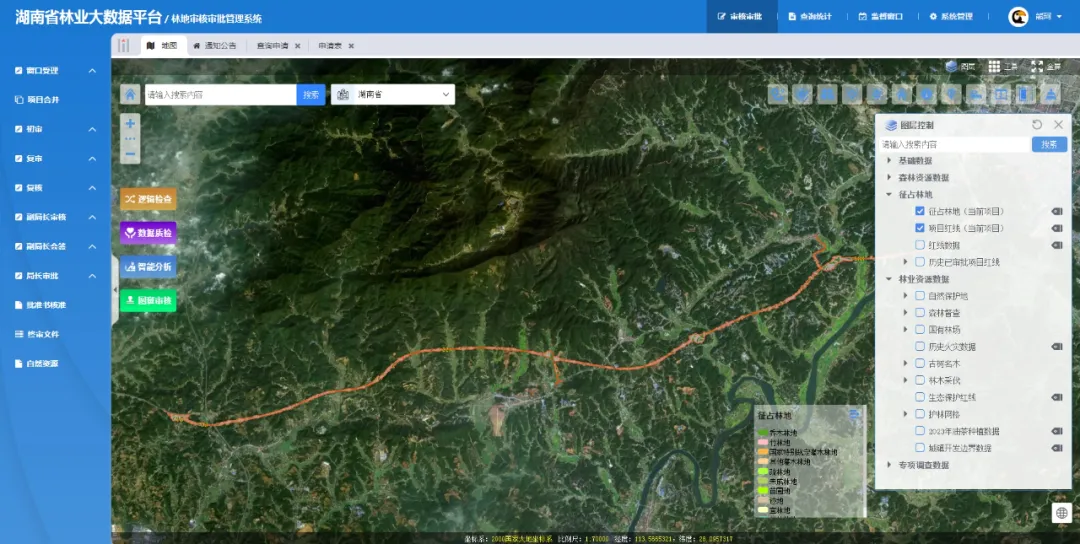Expand the 基础数据 tree node
This screenshot has width=1080, height=544.
point(889,160)
